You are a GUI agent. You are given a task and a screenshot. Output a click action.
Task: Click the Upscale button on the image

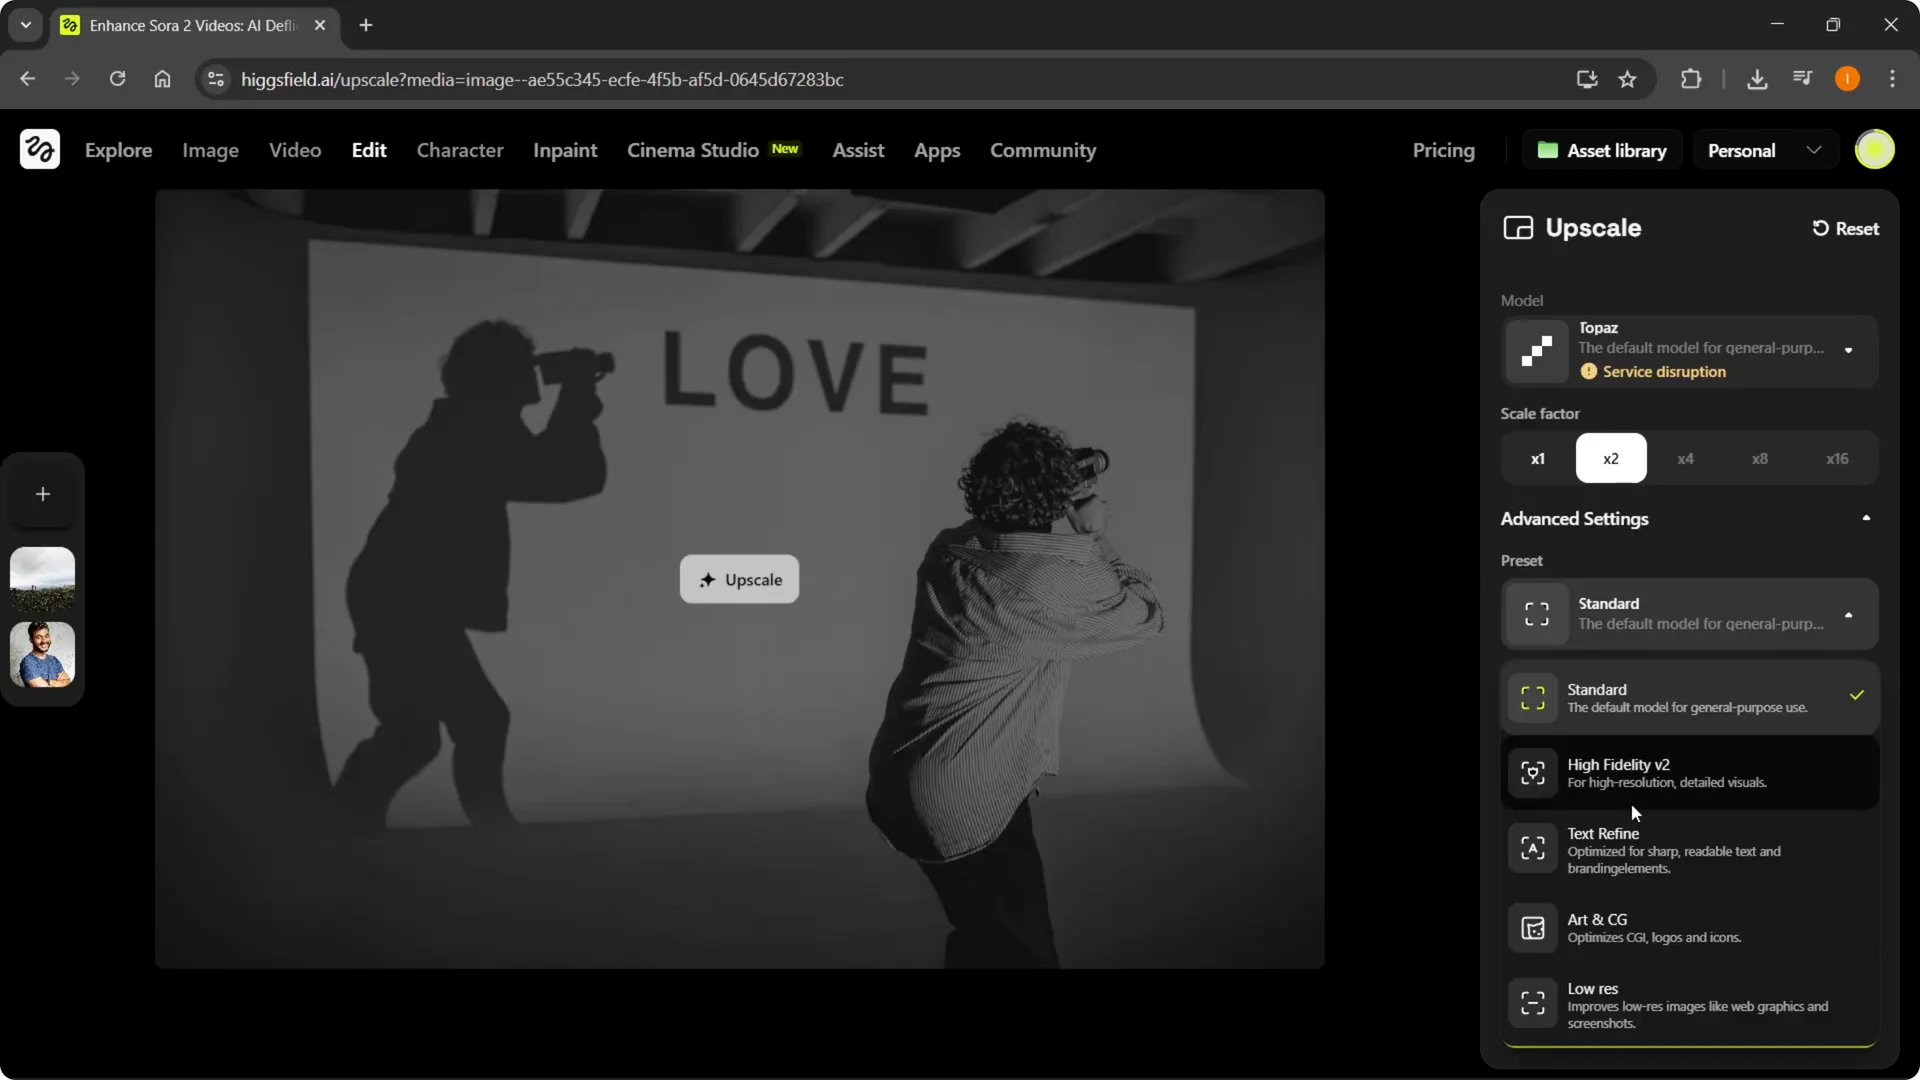[x=739, y=579]
